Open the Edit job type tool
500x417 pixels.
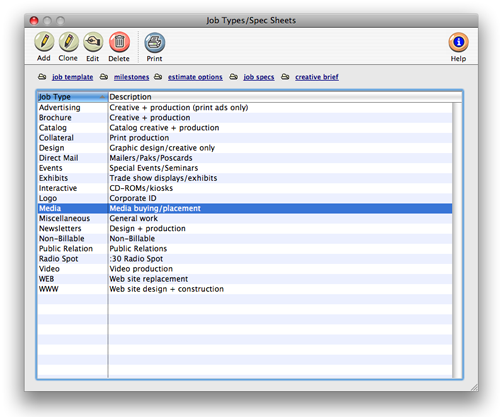pyautogui.click(x=93, y=42)
